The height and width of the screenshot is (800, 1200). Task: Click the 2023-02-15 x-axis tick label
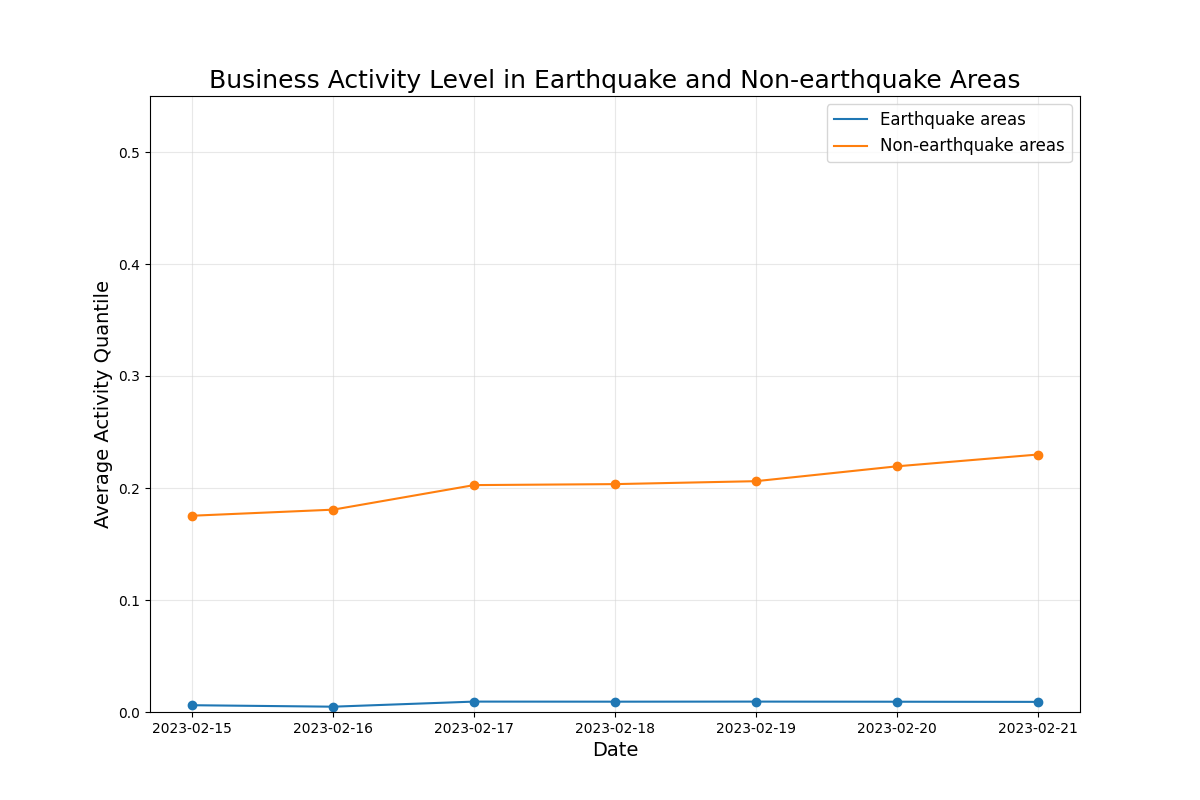click(192, 728)
